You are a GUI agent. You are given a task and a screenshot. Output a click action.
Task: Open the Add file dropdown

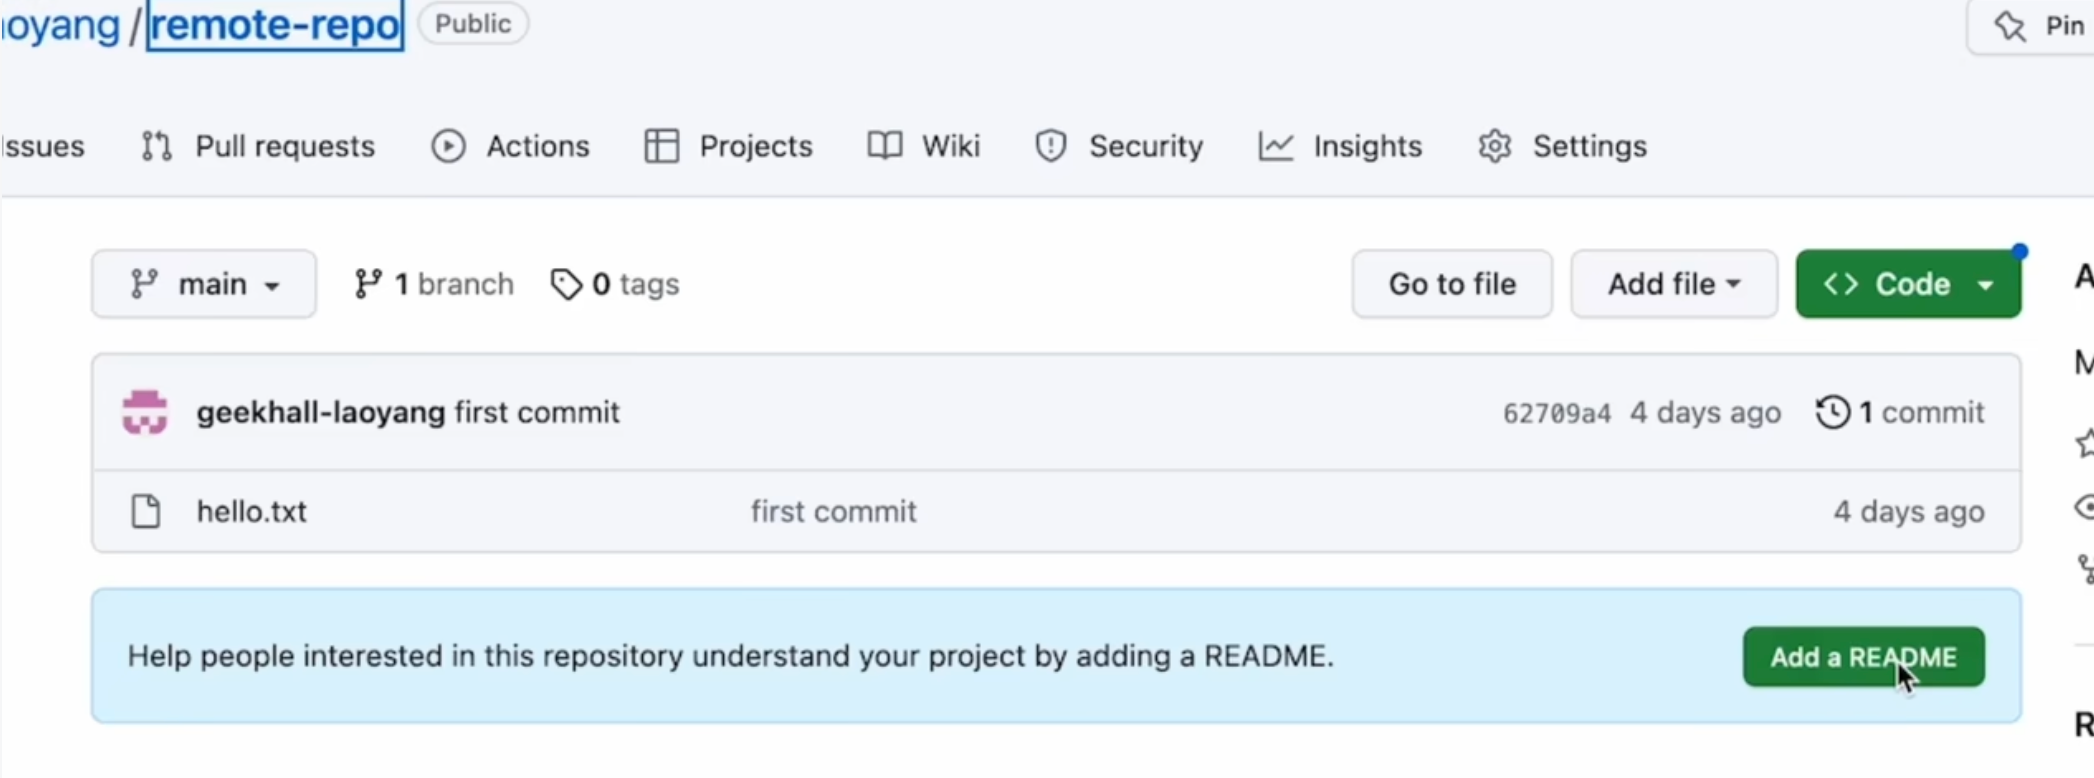[1674, 284]
